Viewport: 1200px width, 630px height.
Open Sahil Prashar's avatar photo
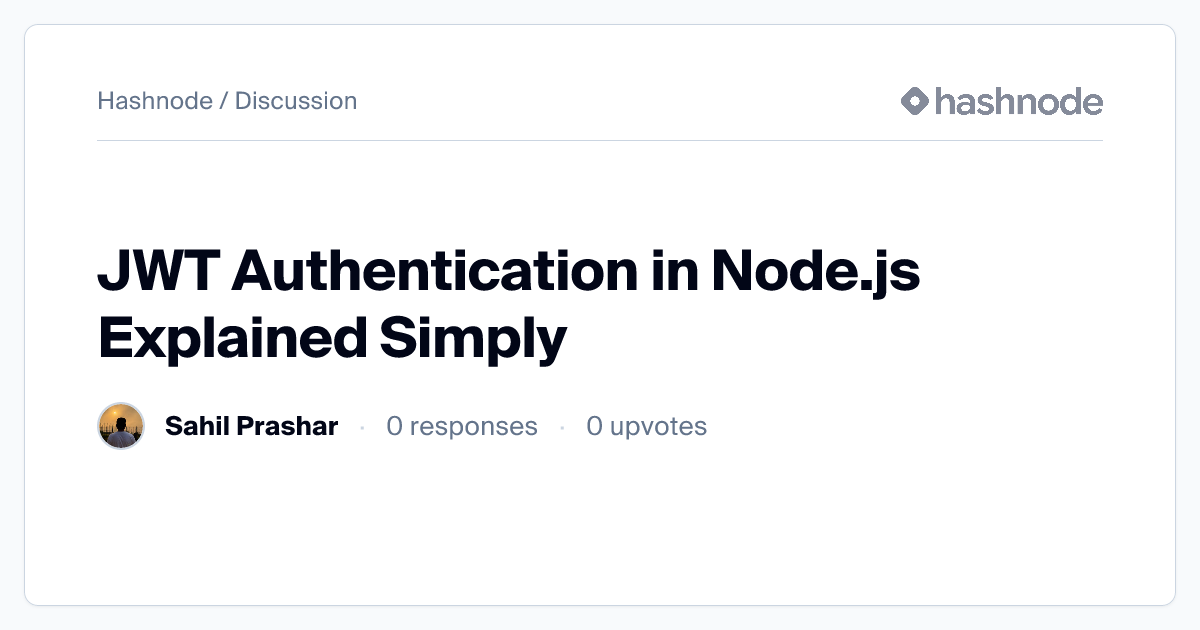(x=121, y=426)
